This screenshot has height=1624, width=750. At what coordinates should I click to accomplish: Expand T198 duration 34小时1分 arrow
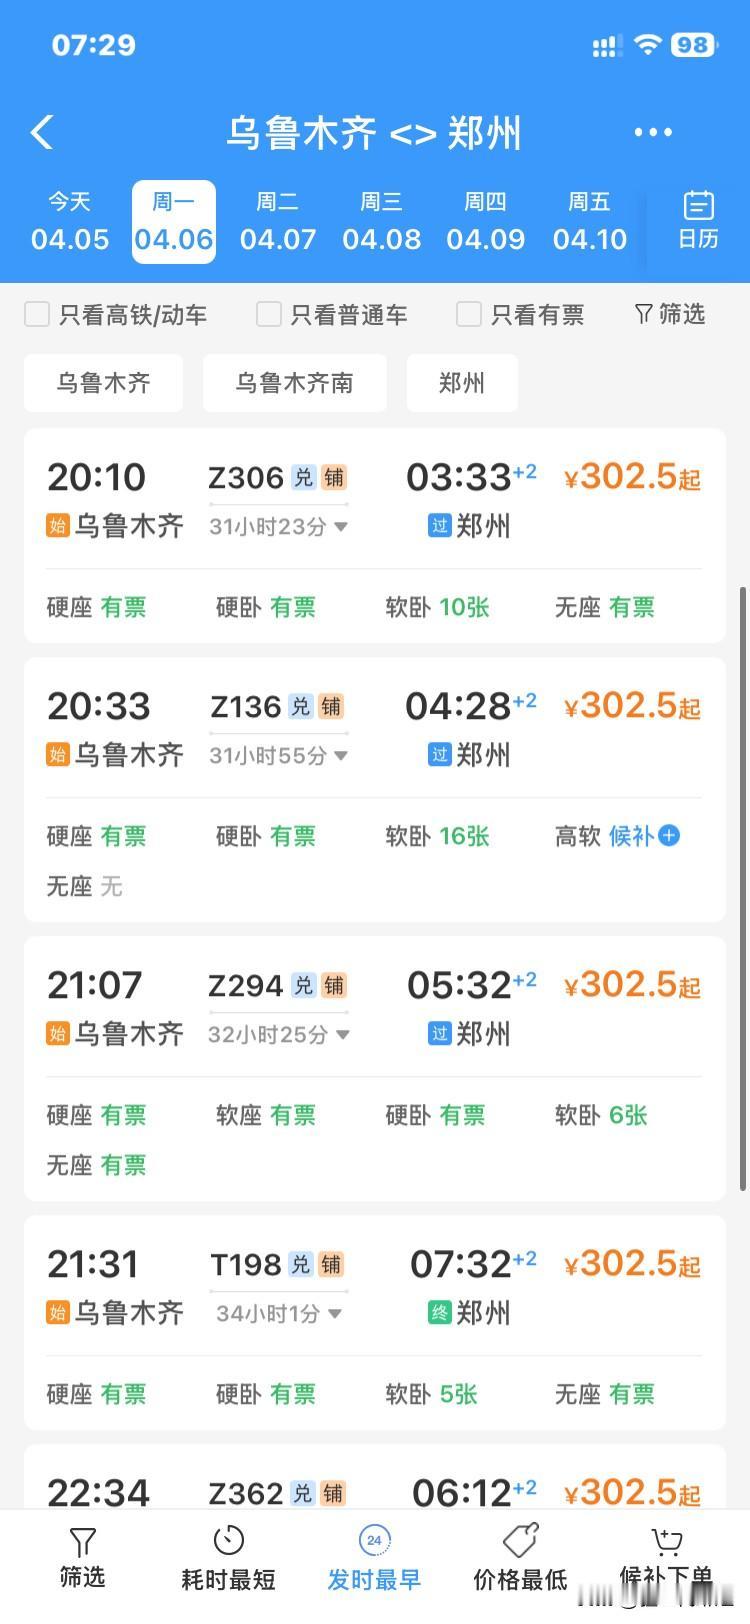[x=335, y=1313]
